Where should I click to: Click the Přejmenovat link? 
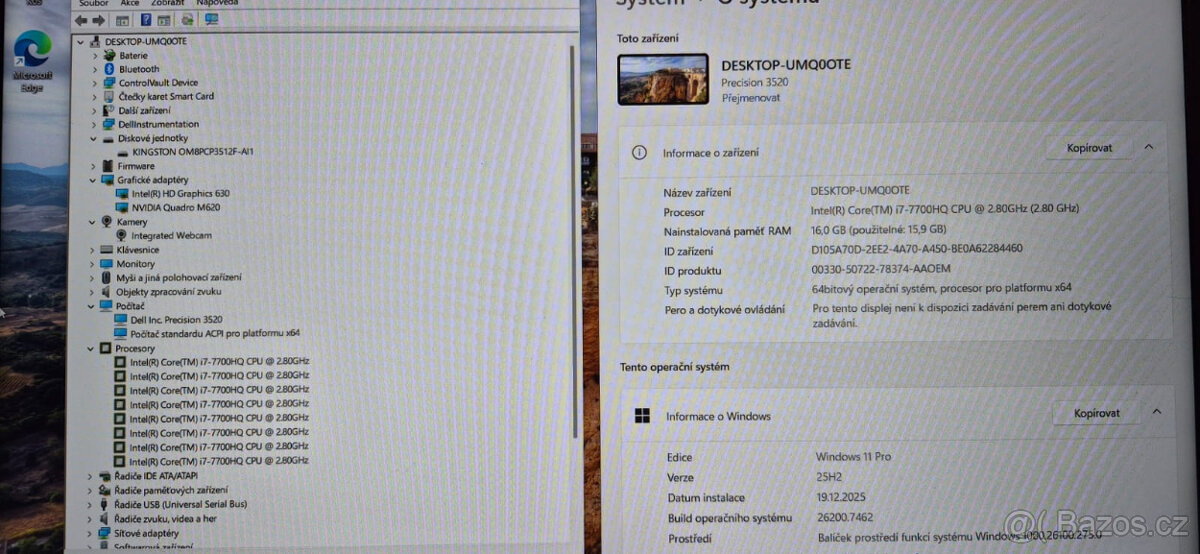click(x=751, y=98)
